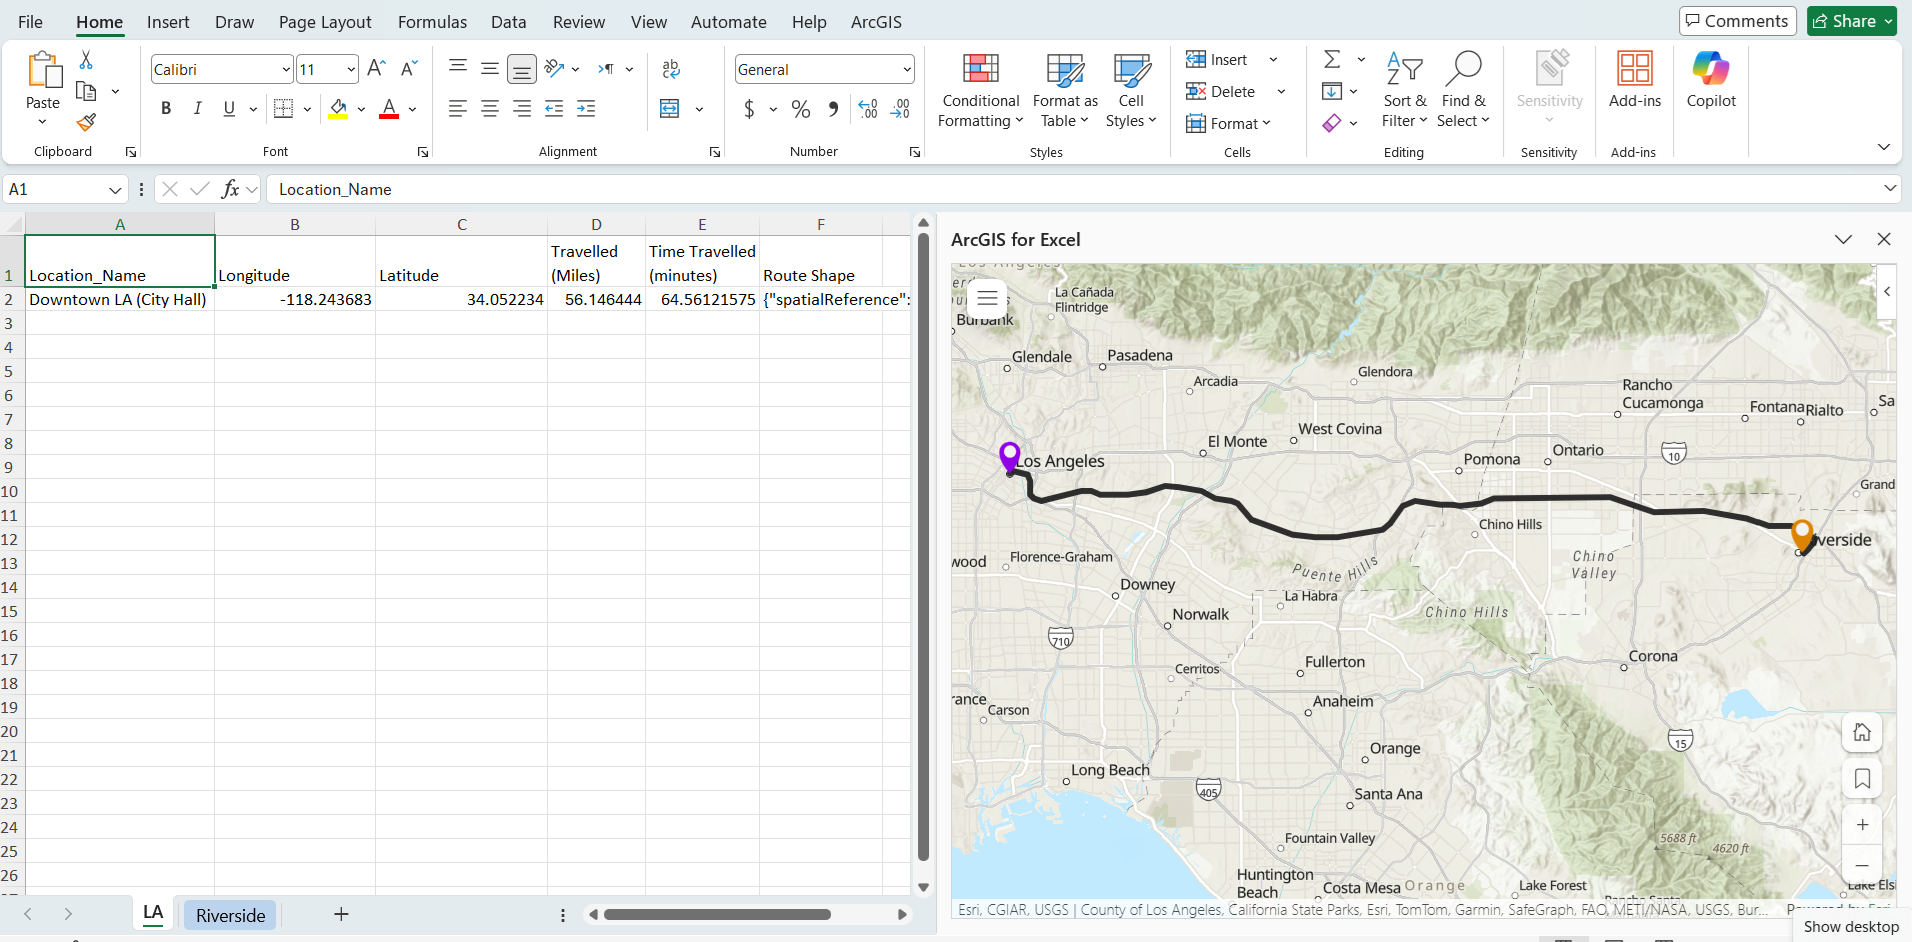Image resolution: width=1912 pixels, height=942 pixels.
Task: Toggle bold formatting
Action: pyautogui.click(x=166, y=109)
